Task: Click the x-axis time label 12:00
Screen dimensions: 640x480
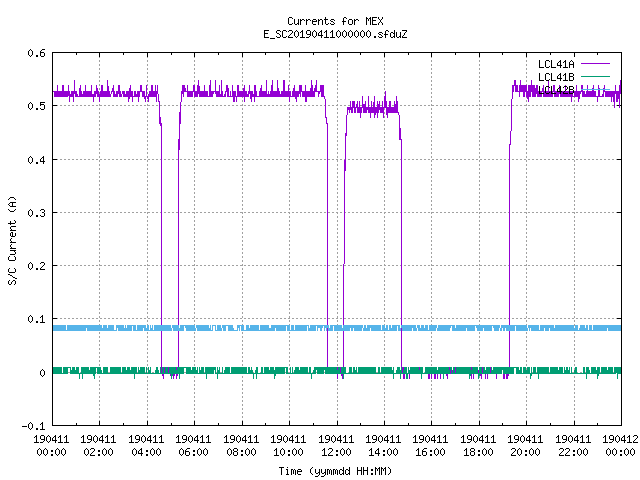Action: pyautogui.click(x=336, y=452)
